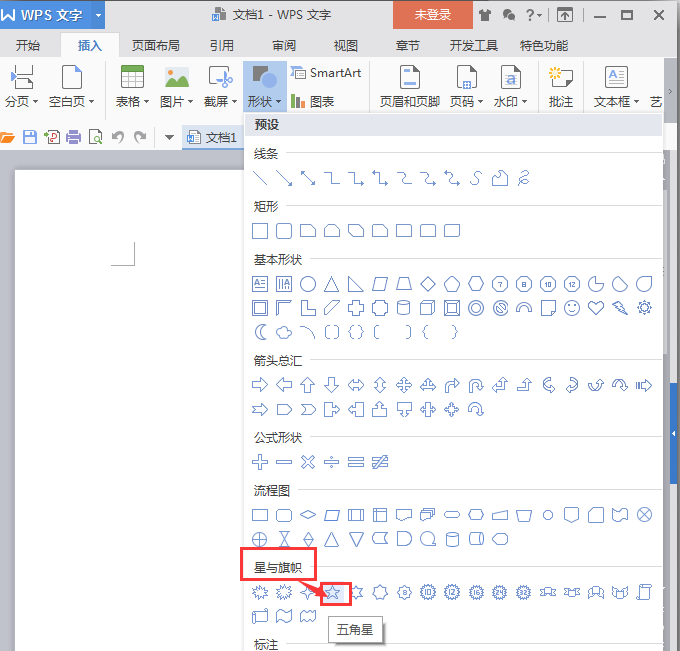Screen dimensions: 680x651
Task: Pick the division sign formula shape
Action: pos(332,462)
